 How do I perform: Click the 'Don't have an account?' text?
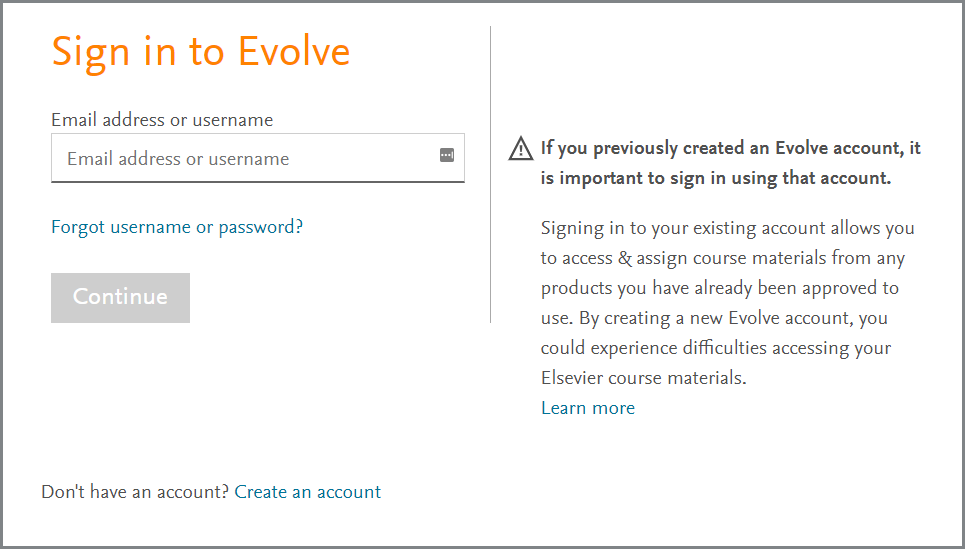point(135,492)
